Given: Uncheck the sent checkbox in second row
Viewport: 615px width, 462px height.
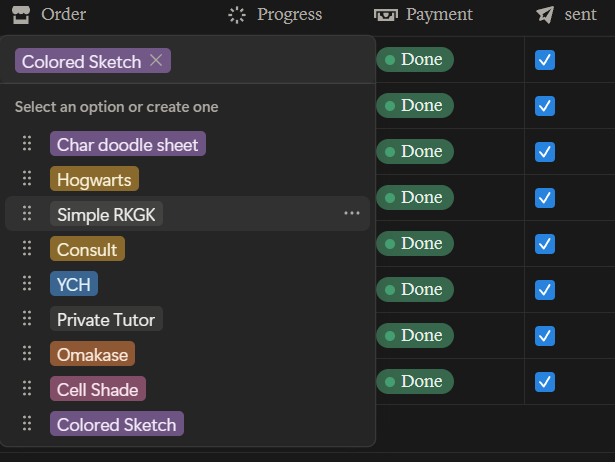Looking at the screenshot, I should click(545, 105).
